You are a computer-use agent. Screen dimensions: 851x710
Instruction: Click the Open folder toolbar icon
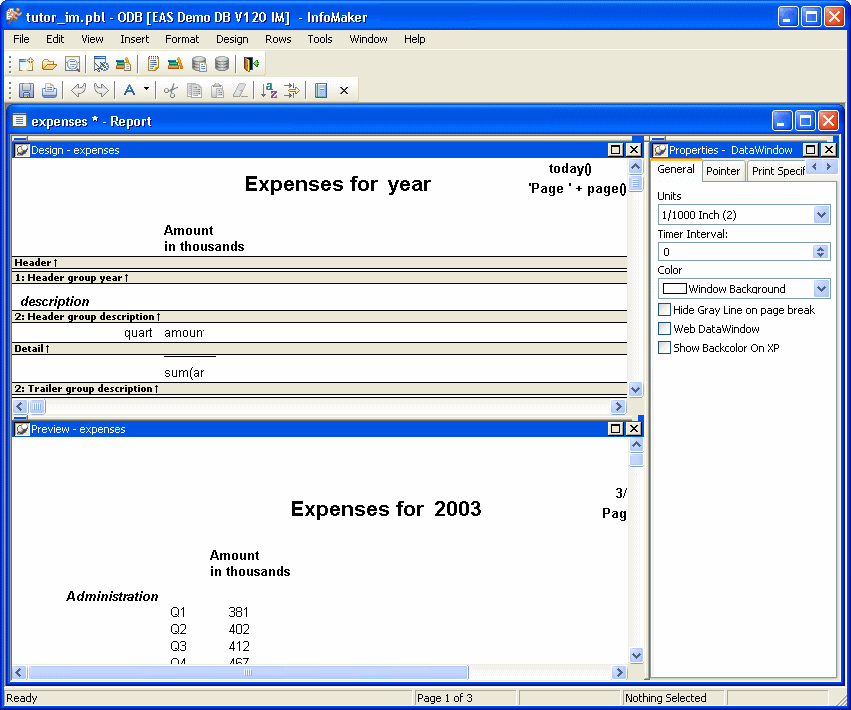pyautogui.click(x=49, y=64)
